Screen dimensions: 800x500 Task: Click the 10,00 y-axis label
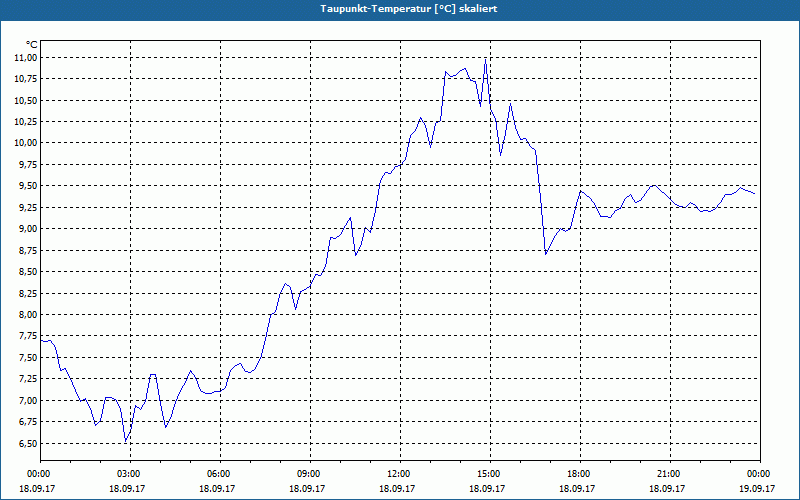[x=26, y=143]
